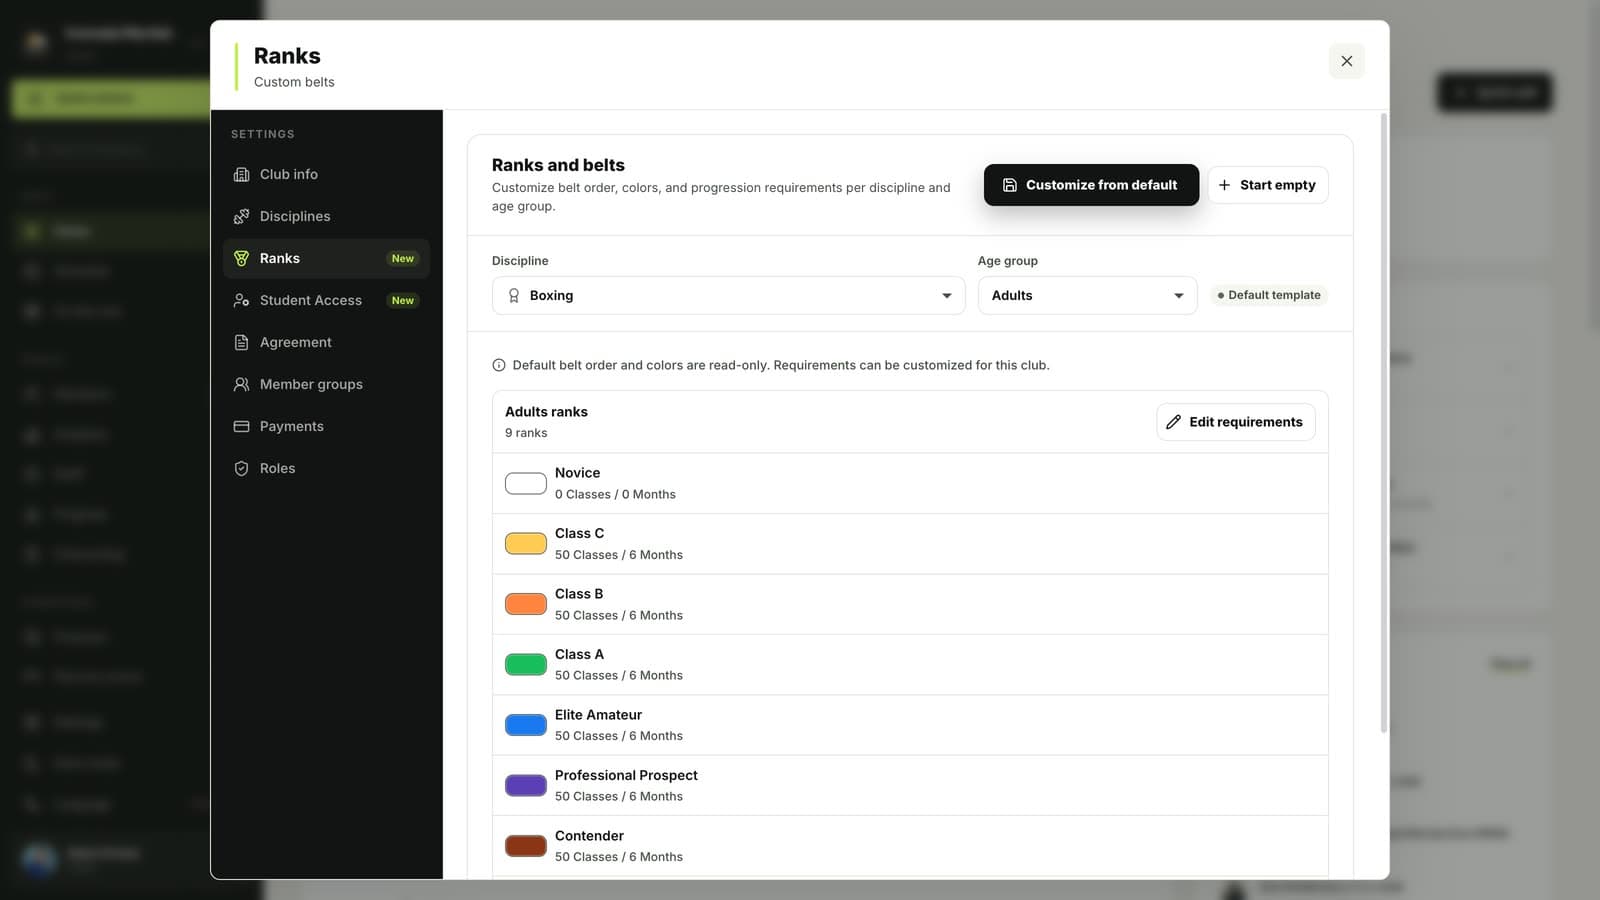The image size is (1600, 900).
Task: Click the Boxing discipline ribbon icon
Action: (x=514, y=296)
